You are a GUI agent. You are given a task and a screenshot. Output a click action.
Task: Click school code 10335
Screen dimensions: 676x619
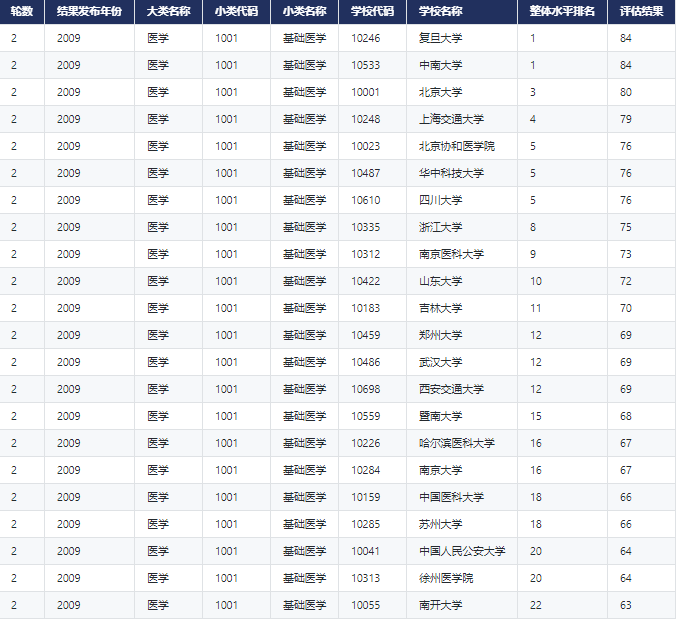(x=366, y=227)
